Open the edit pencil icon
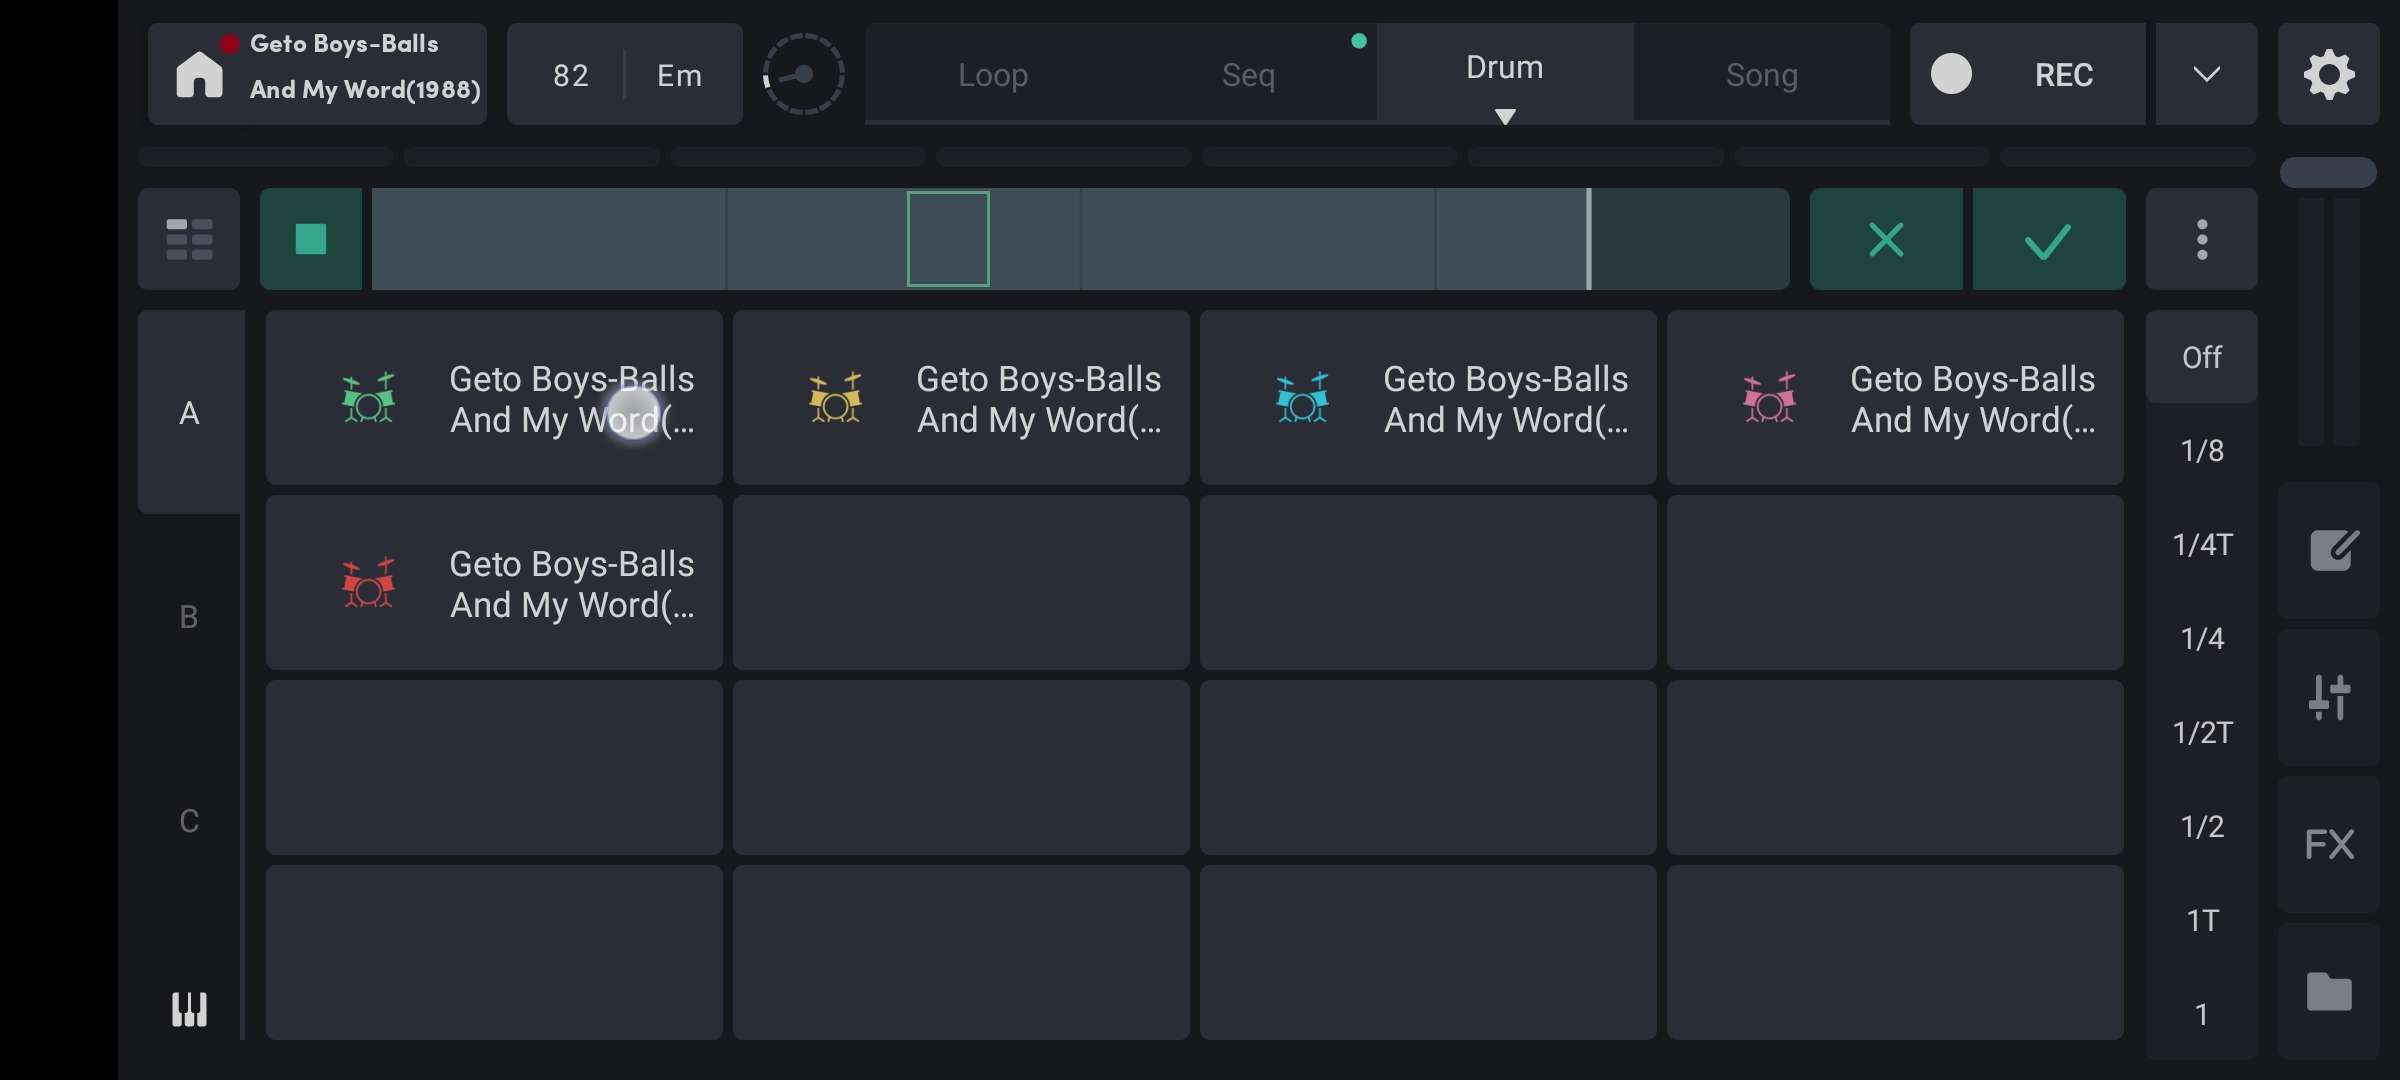This screenshot has height=1080, width=2400. point(2329,551)
